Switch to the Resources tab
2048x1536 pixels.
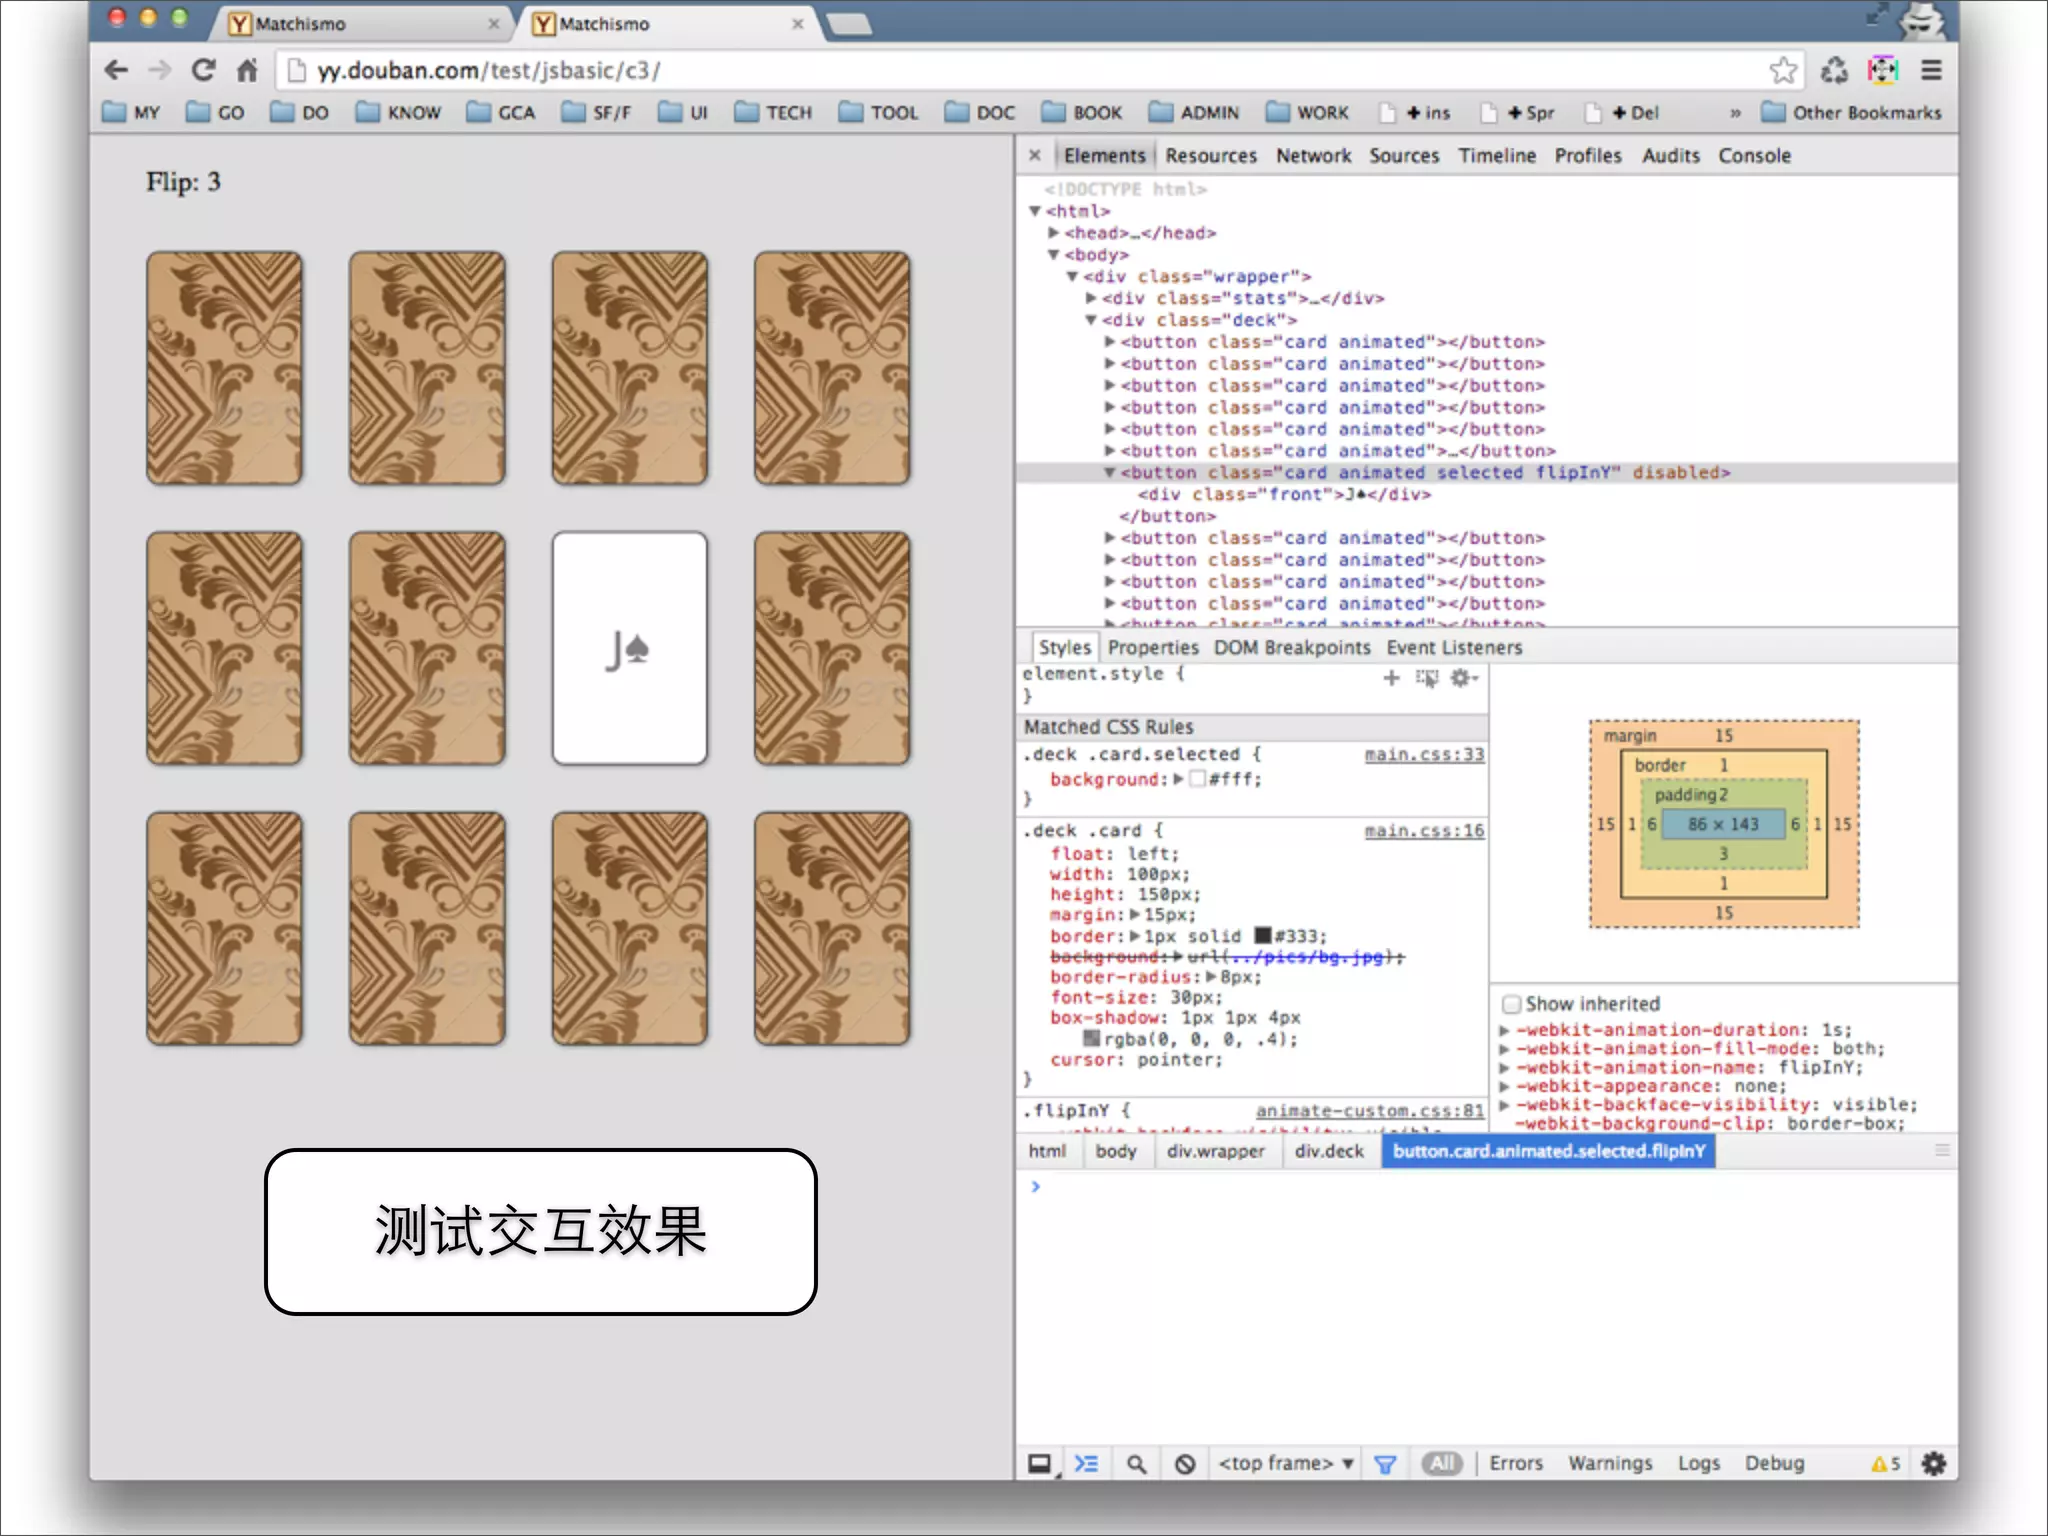[x=1211, y=156]
